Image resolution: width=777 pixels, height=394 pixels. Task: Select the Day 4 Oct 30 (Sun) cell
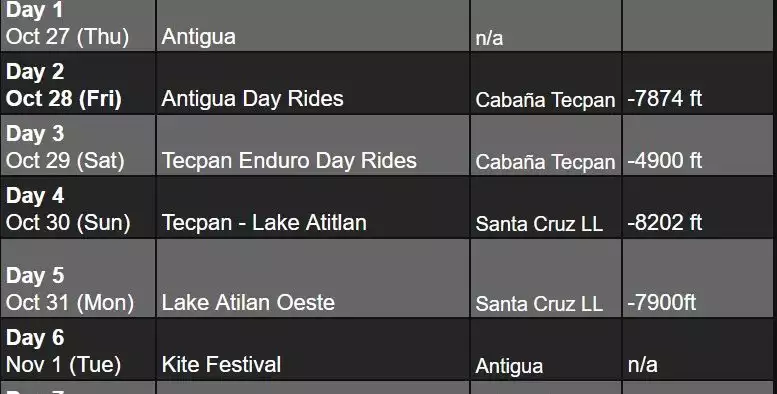point(78,207)
